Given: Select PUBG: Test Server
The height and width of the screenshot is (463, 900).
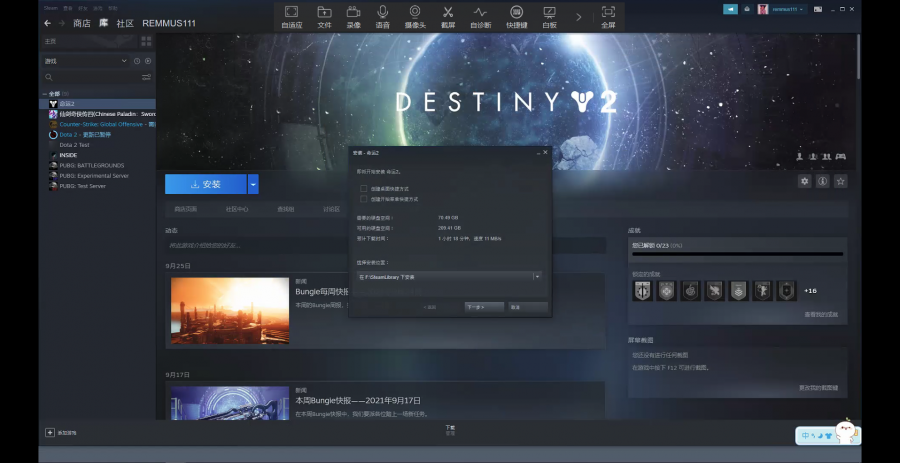Looking at the screenshot, I should coord(97,186).
